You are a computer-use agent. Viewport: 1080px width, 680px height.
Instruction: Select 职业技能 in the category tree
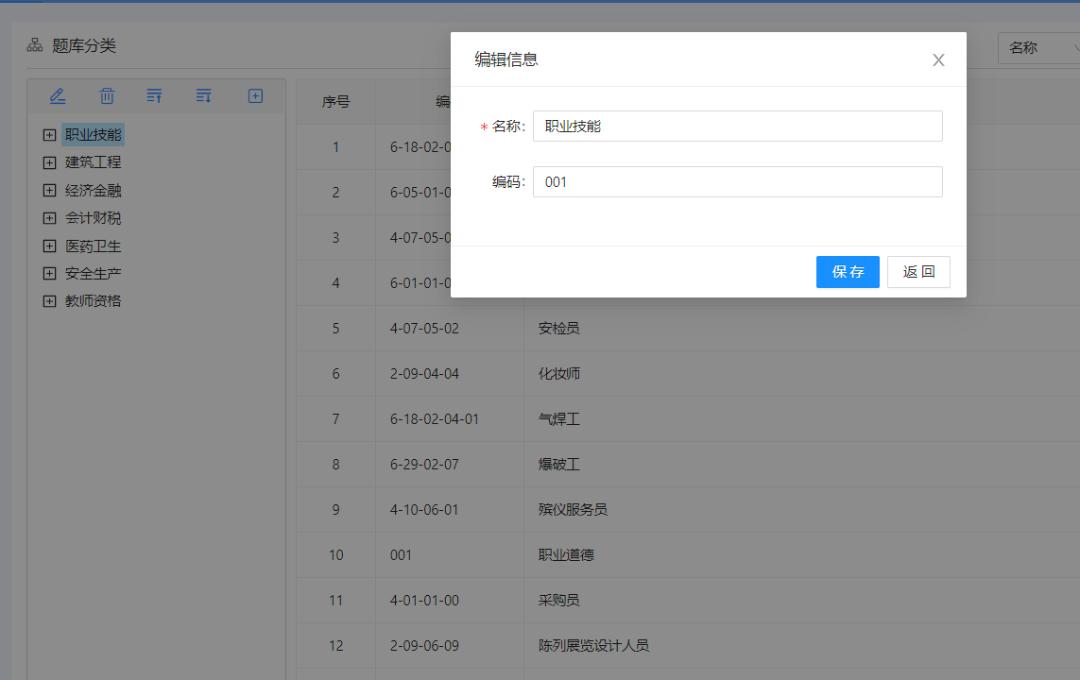[93, 135]
